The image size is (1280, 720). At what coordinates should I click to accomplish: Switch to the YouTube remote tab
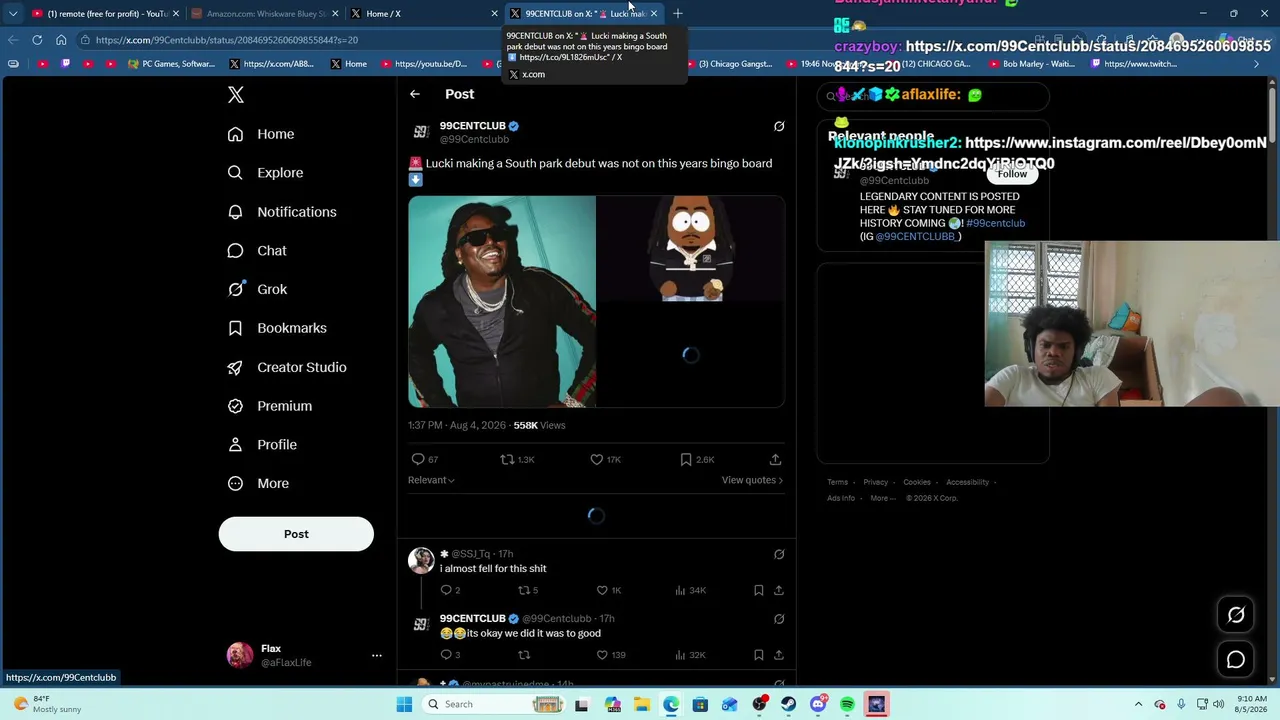point(103,14)
